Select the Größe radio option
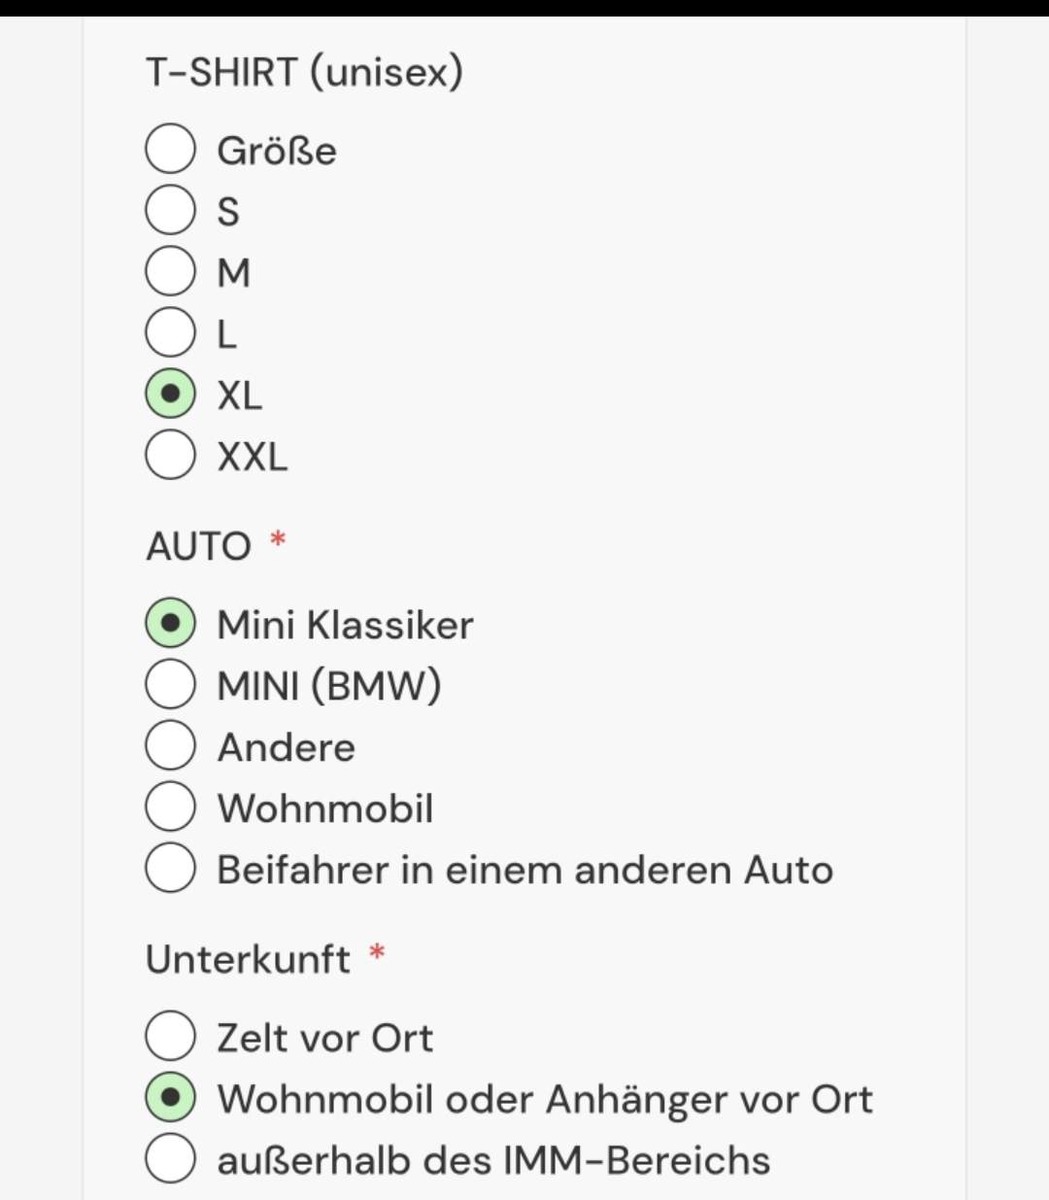The image size is (1049, 1200). (171, 150)
